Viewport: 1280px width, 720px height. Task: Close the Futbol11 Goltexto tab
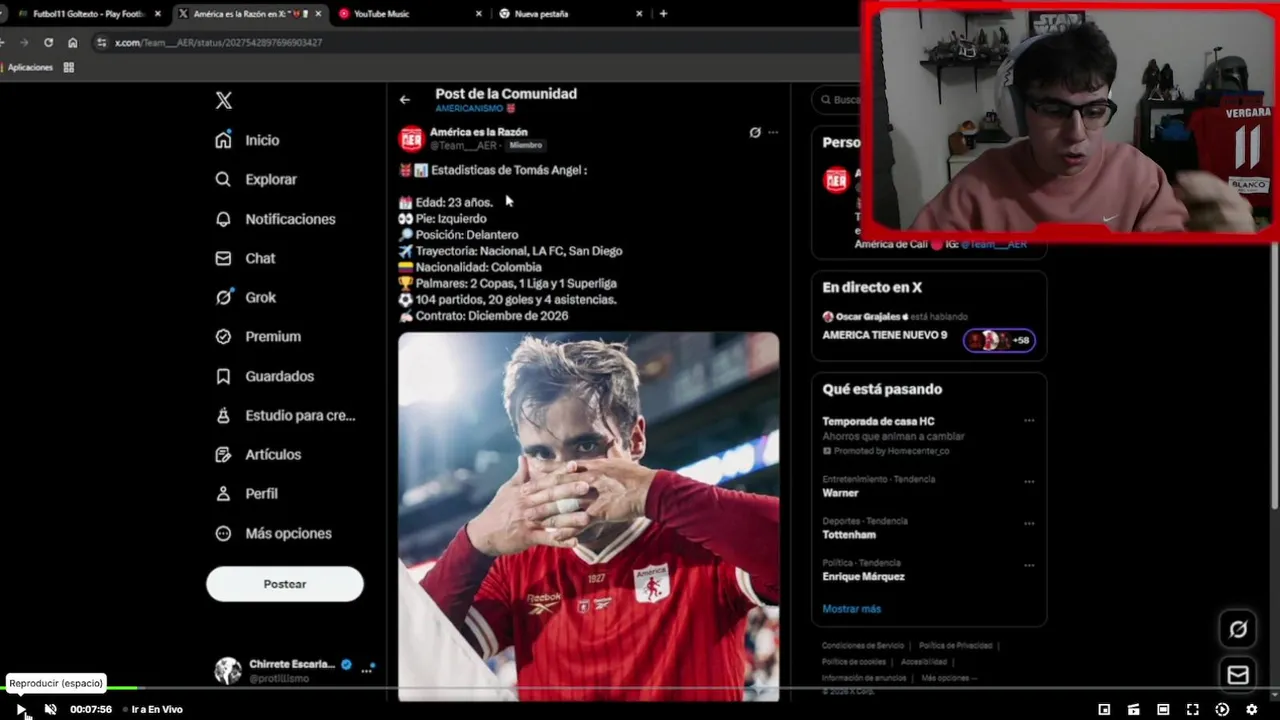158,14
